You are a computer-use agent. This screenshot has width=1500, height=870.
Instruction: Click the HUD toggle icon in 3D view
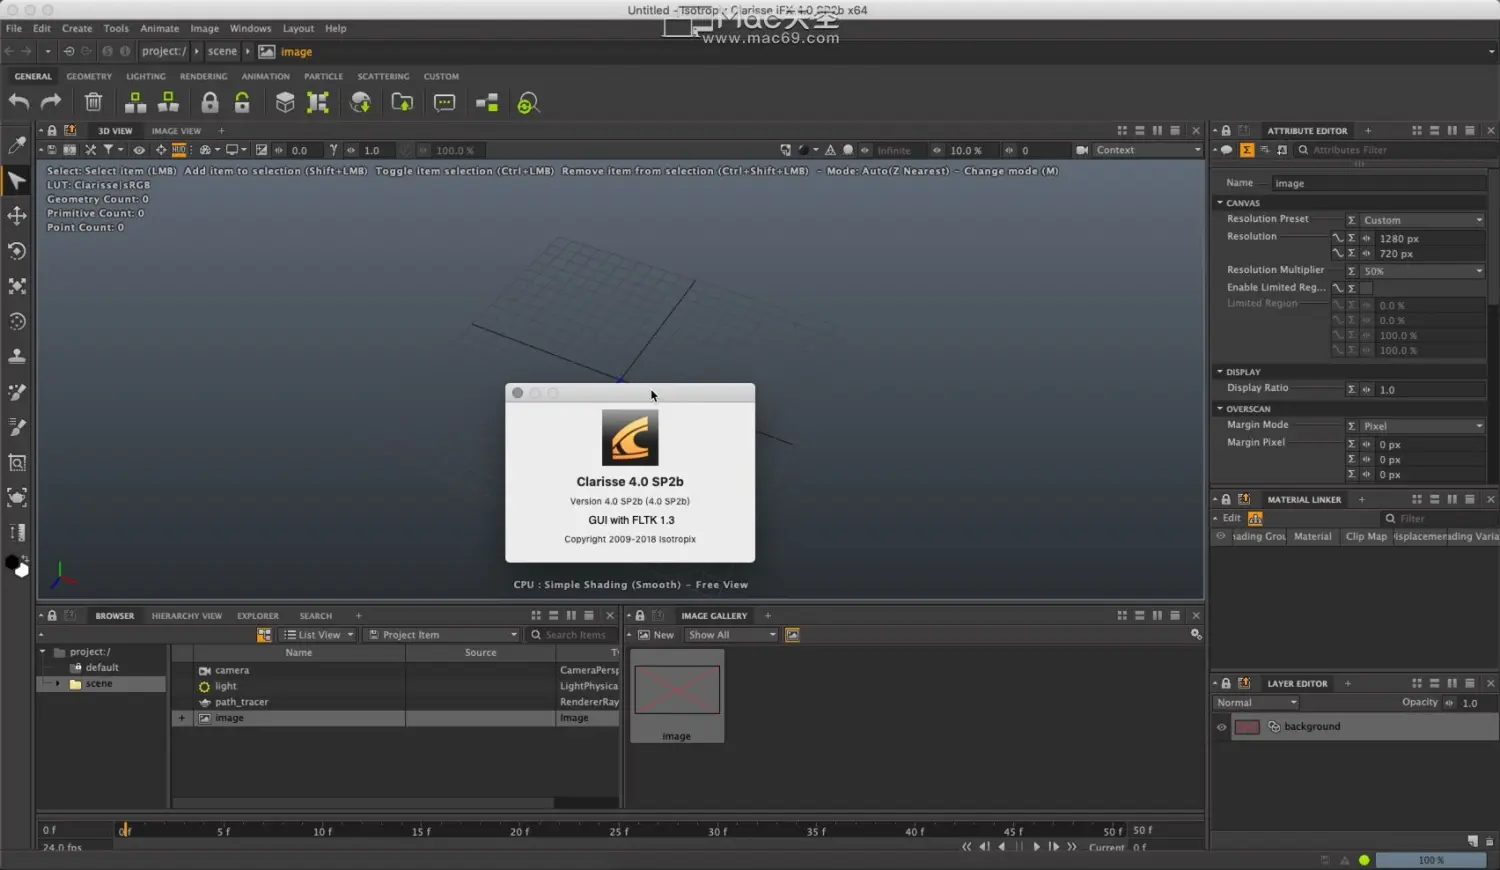click(x=179, y=150)
